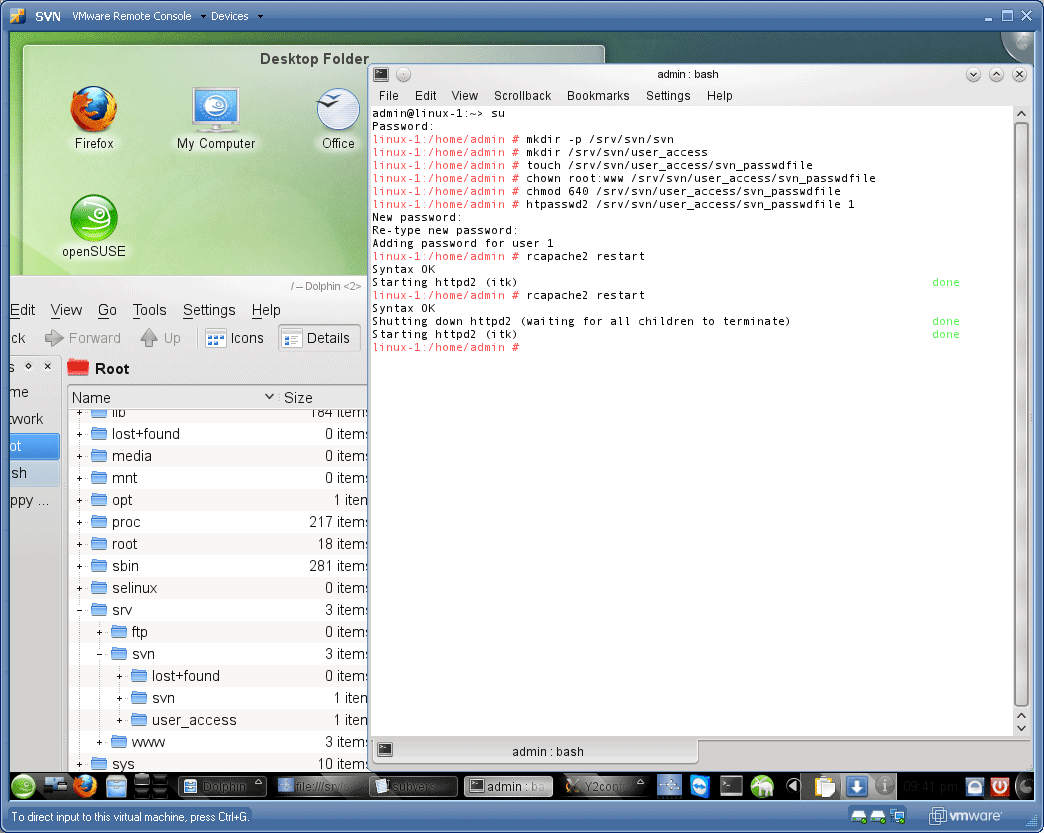This screenshot has width=1044, height=833.
Task: Open Dolphin's Go menu
Action: click(x=107, y=310)
